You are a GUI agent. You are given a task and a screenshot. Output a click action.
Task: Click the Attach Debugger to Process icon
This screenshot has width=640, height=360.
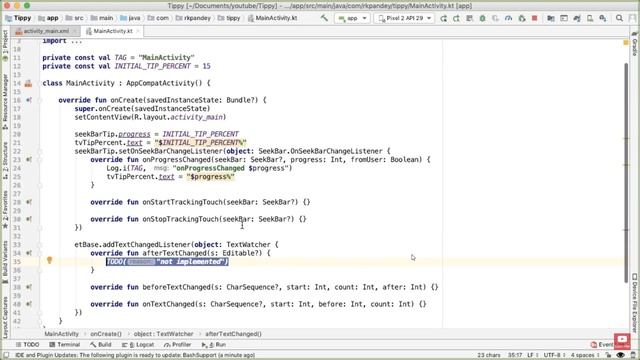coord(522,18)
